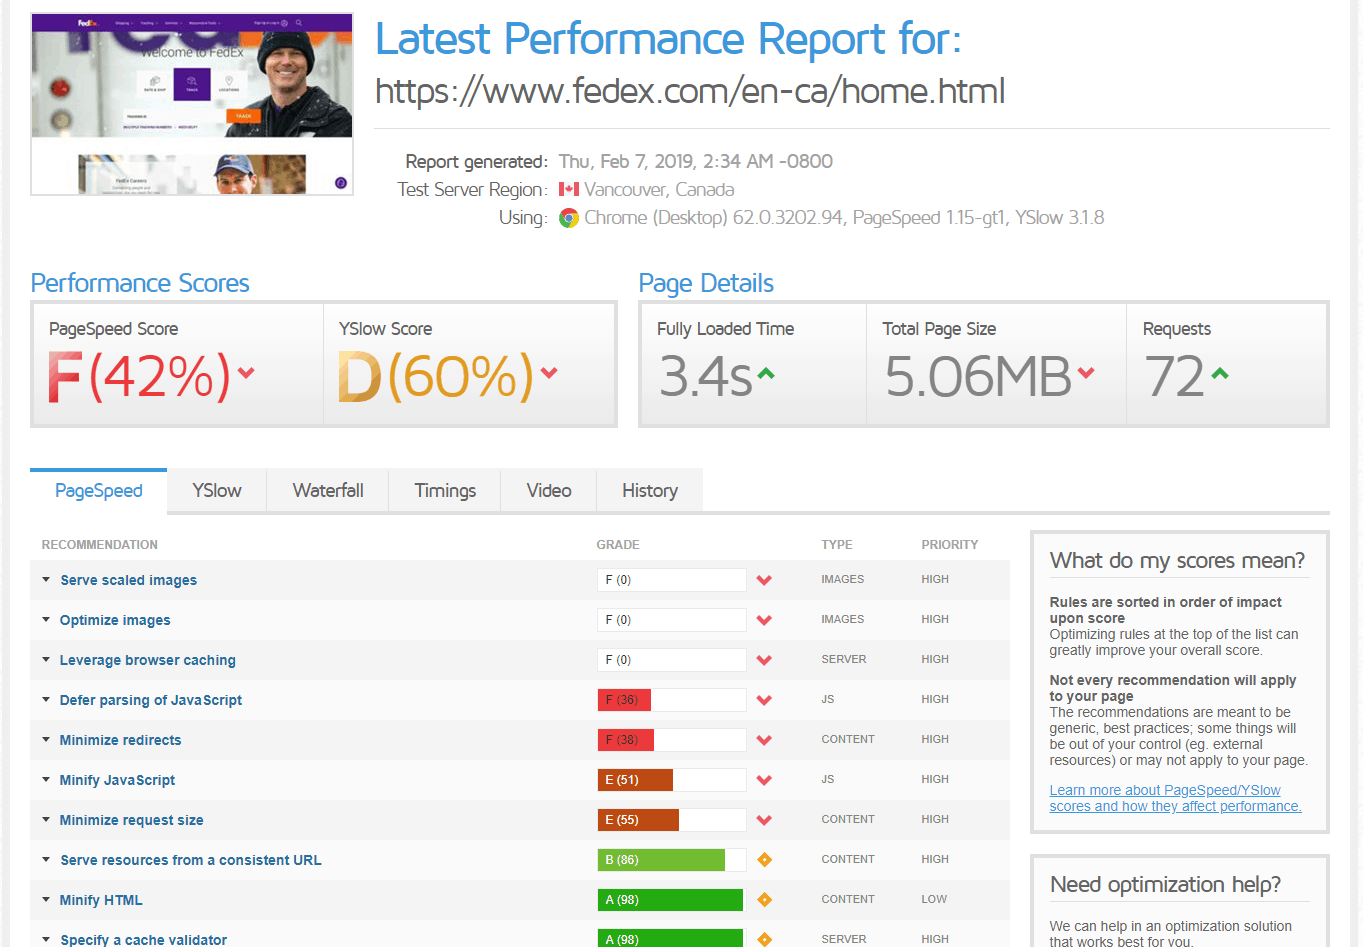Click the Fully Loaded Time label
1363x947 pixels.
tap(725, 329)
